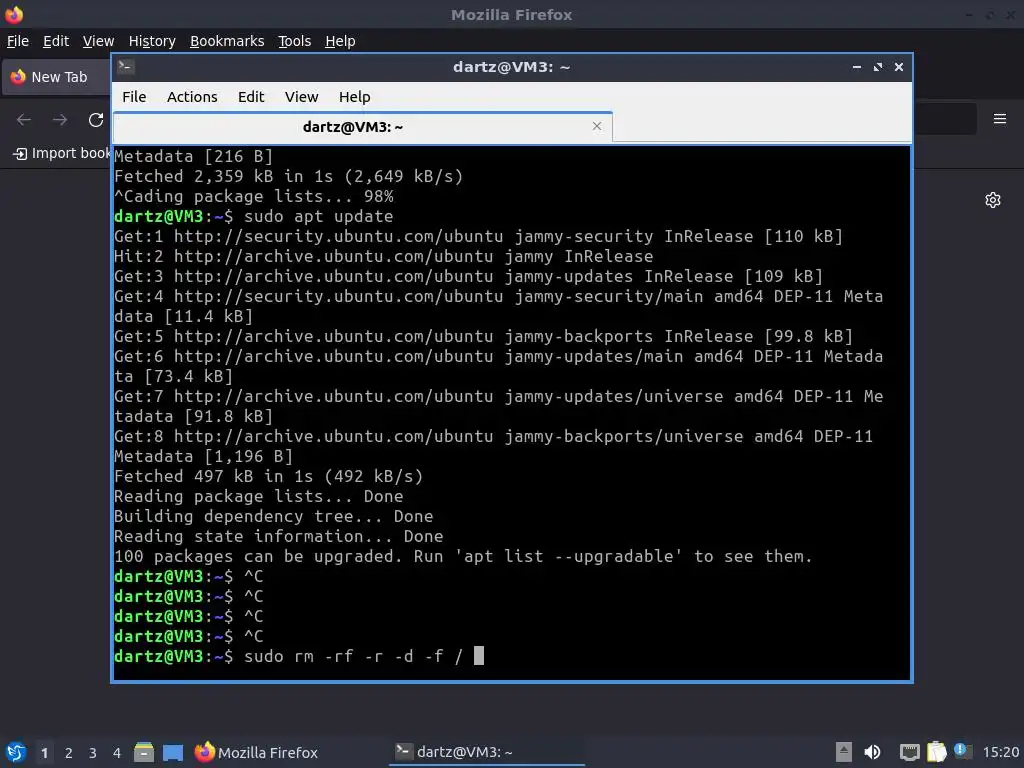
Task: Open the terminal Actions menu
Action: (192, 97)
